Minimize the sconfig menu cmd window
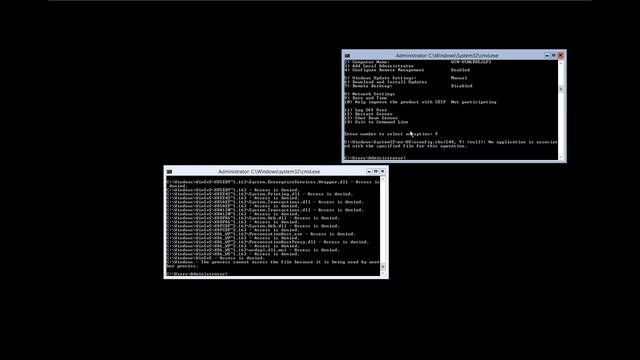 pos(547,56)
